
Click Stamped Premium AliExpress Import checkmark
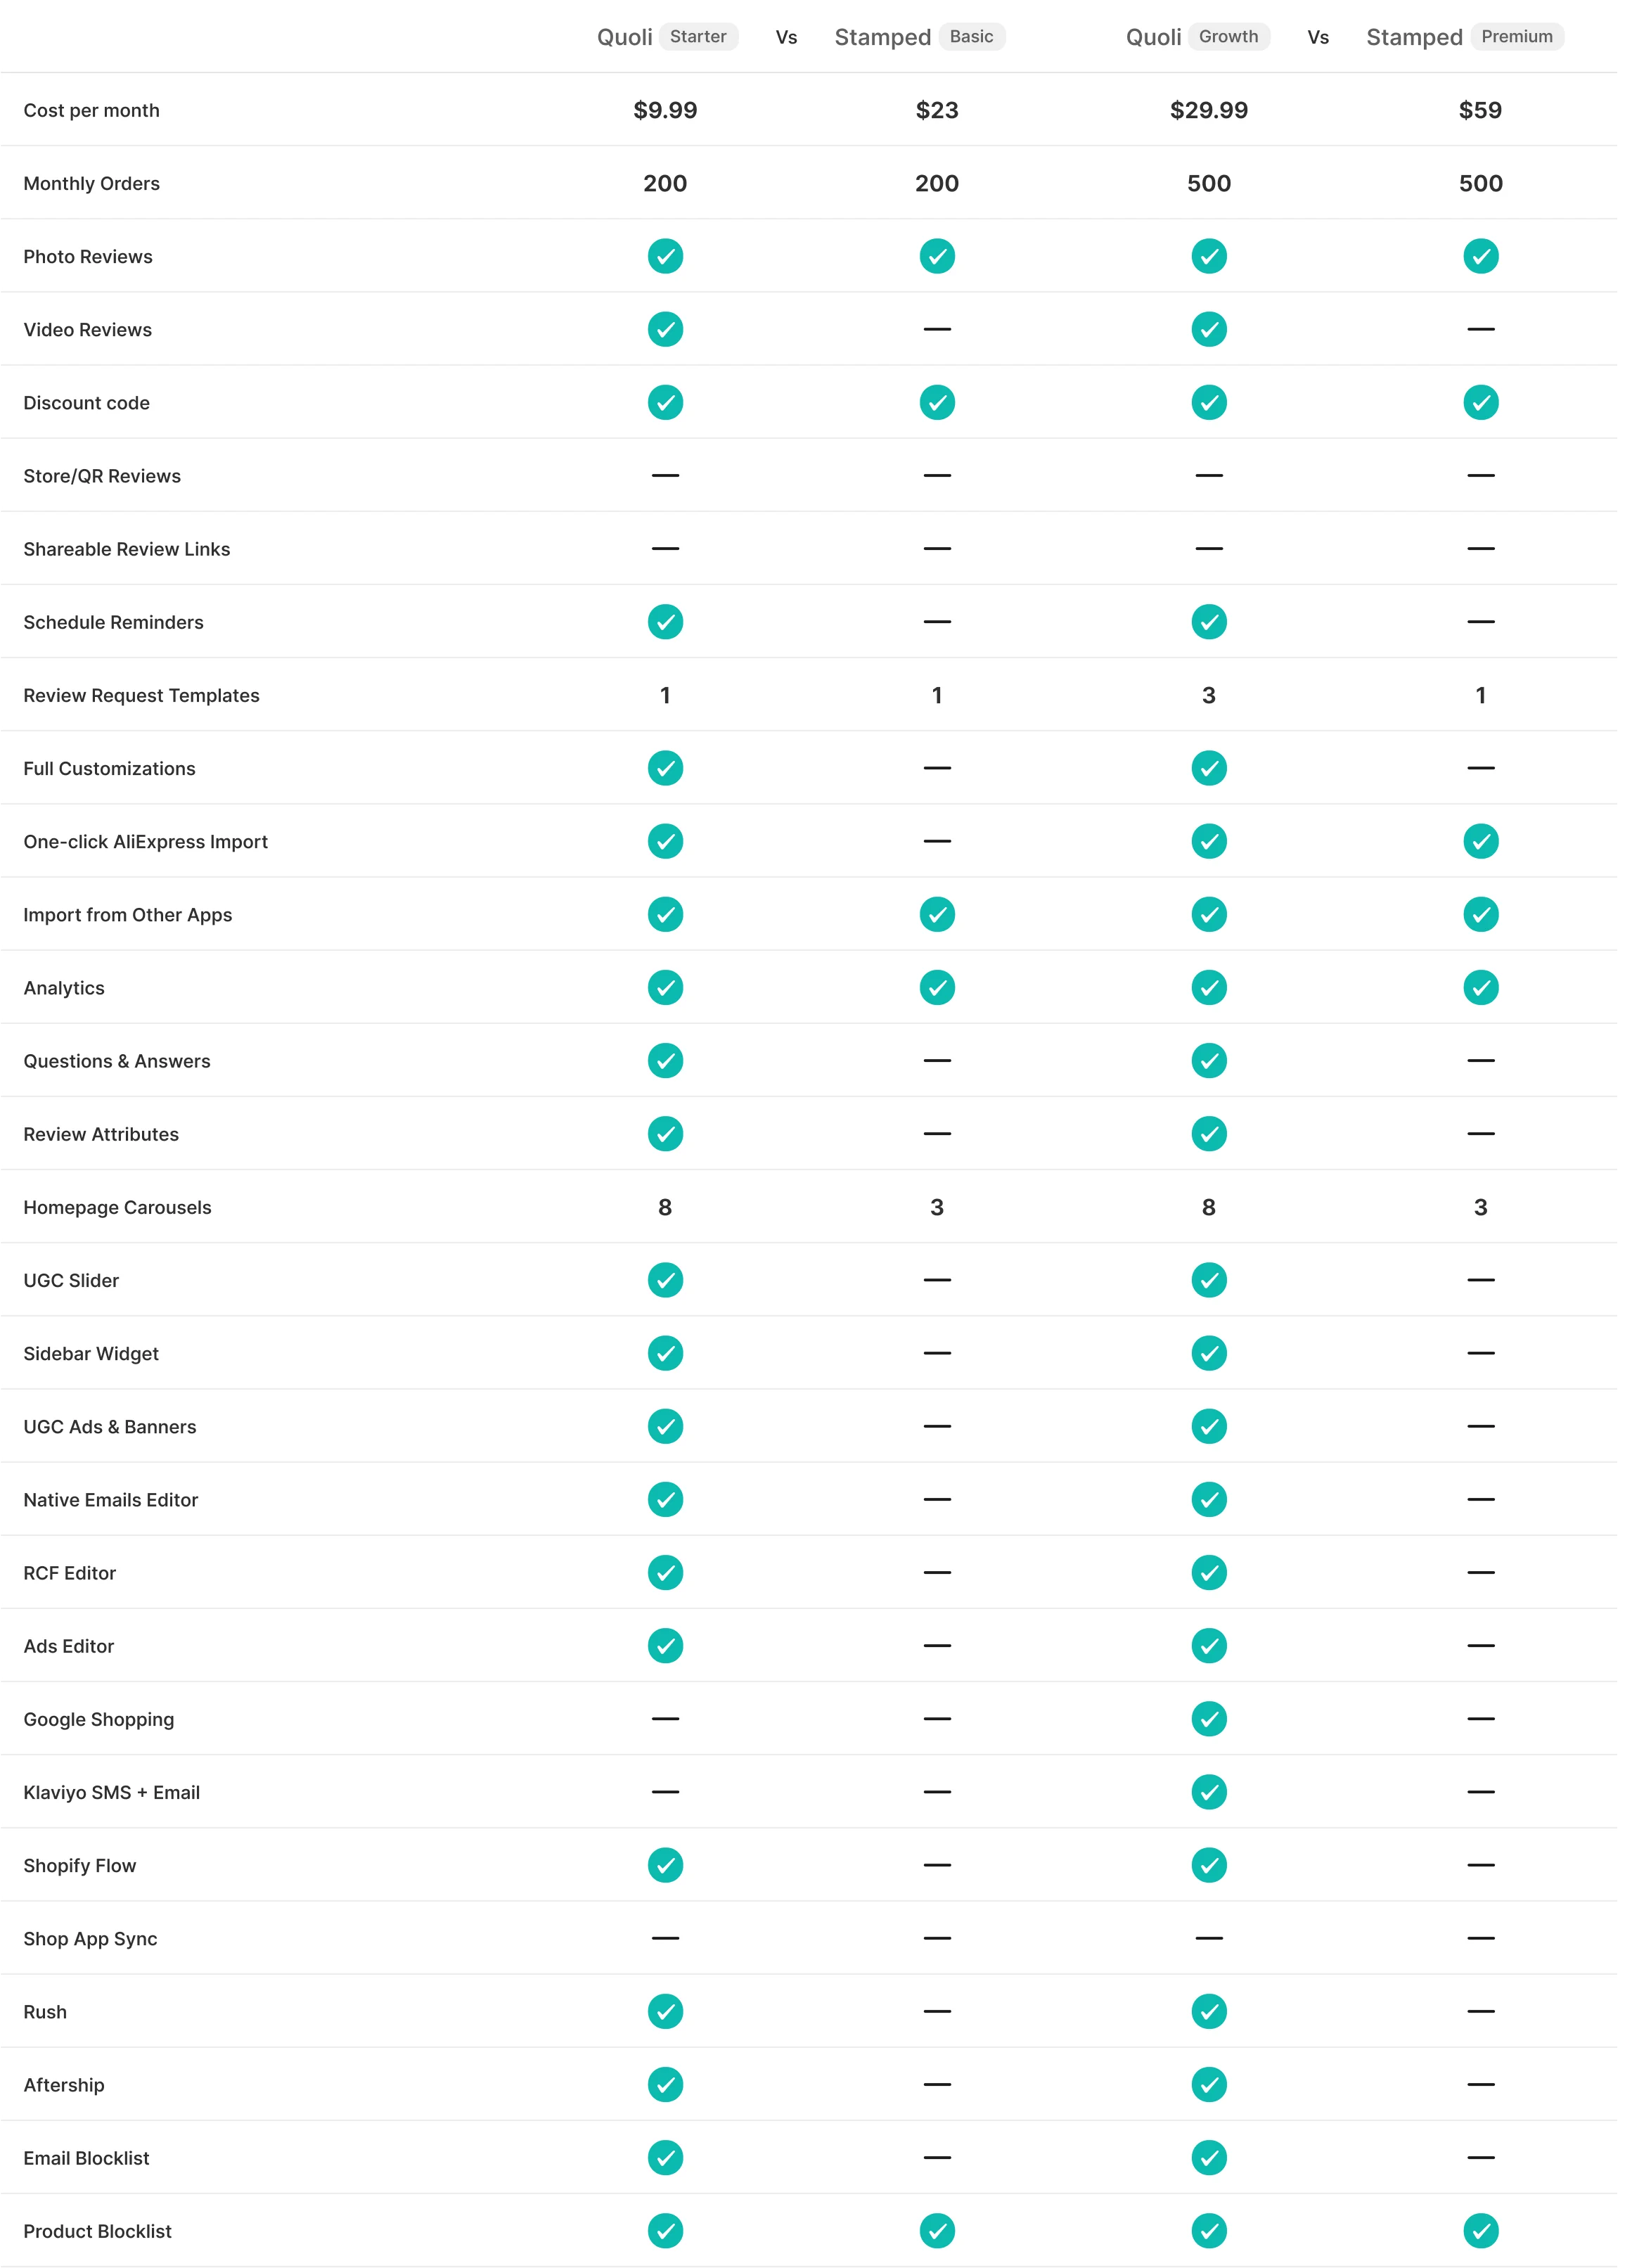coord(1481,841)
